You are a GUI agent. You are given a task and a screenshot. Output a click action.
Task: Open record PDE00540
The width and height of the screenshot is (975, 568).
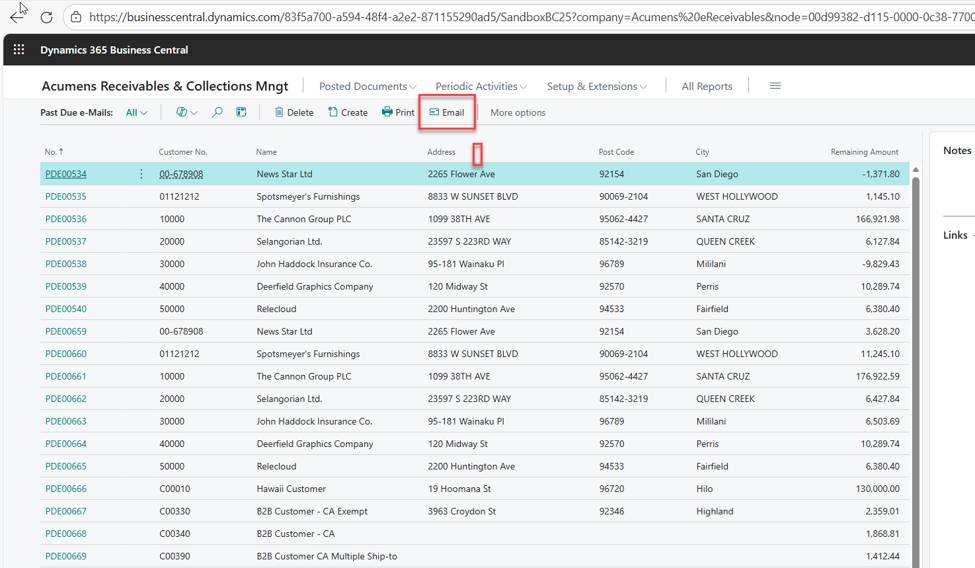(65, 309)
